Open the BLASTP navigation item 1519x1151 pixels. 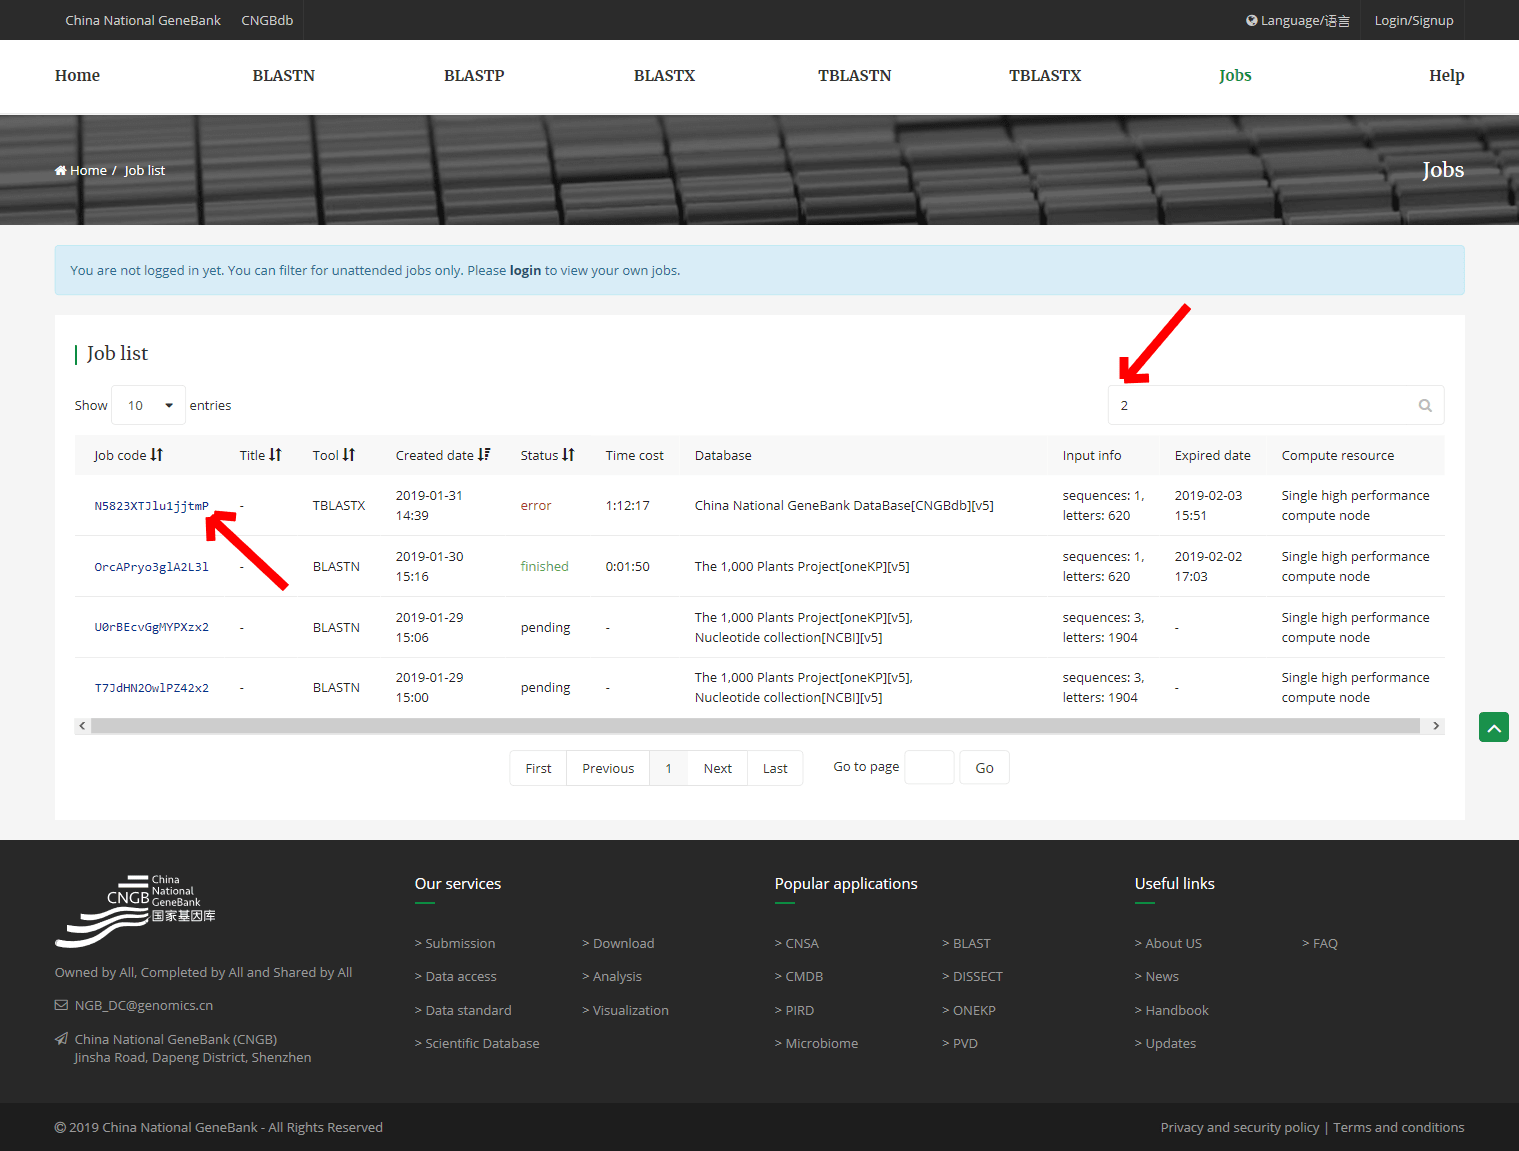(474, 76)
